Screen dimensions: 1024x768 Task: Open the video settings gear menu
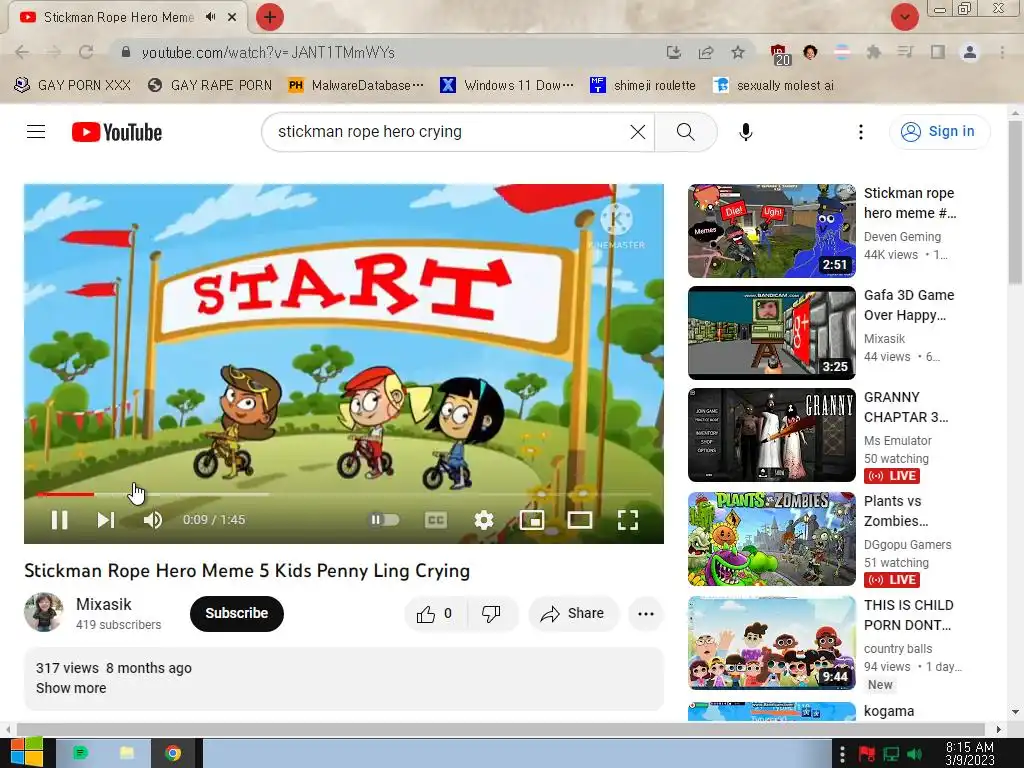pyautogui.click(x=484, y=520)
